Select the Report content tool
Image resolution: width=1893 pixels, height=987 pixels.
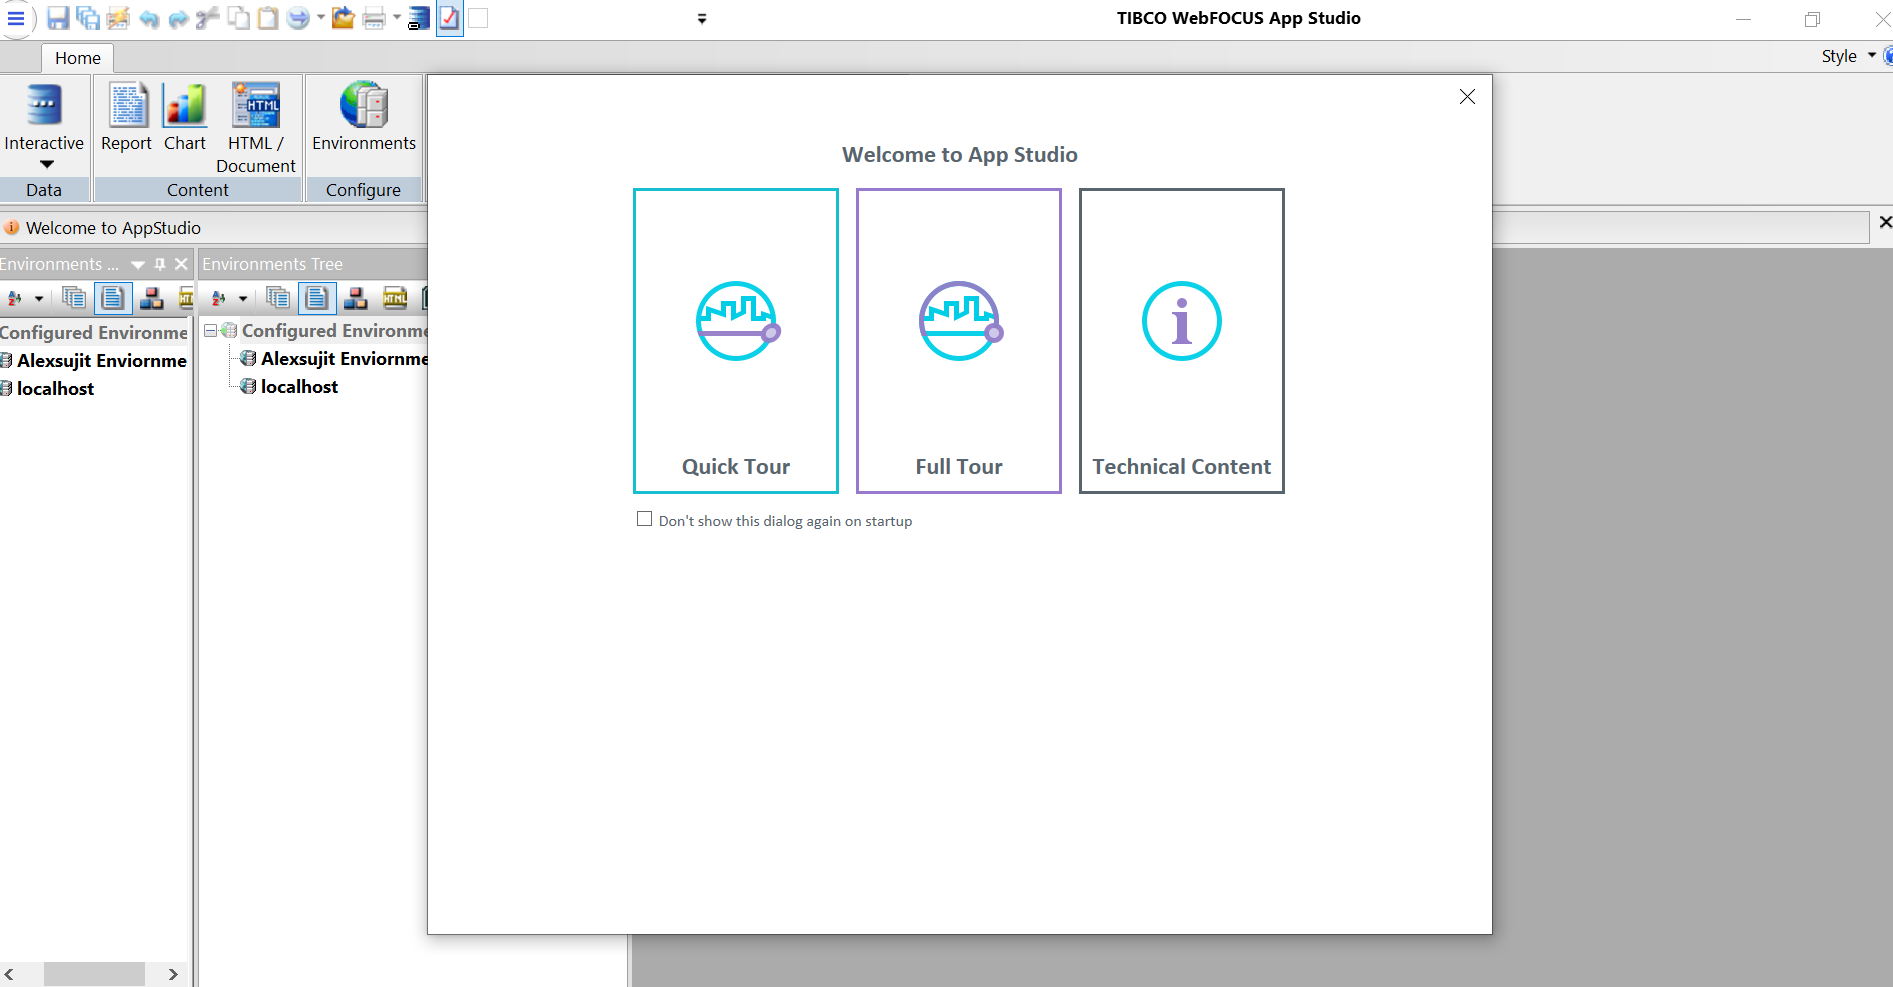pyautogui.click(x=126, y=118)
